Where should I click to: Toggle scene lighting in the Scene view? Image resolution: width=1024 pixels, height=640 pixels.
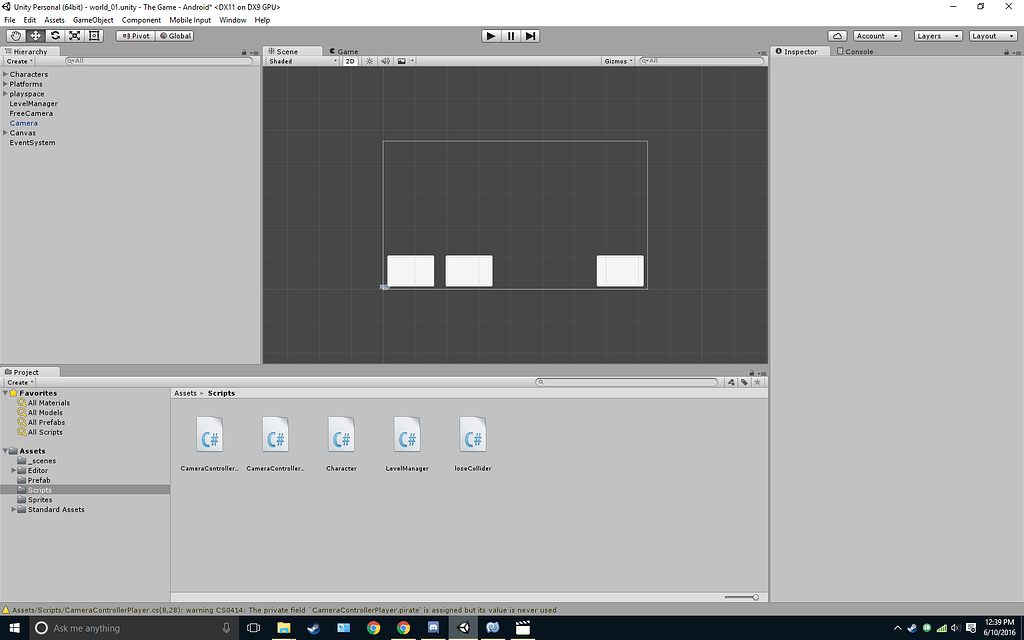pos(367,61)
